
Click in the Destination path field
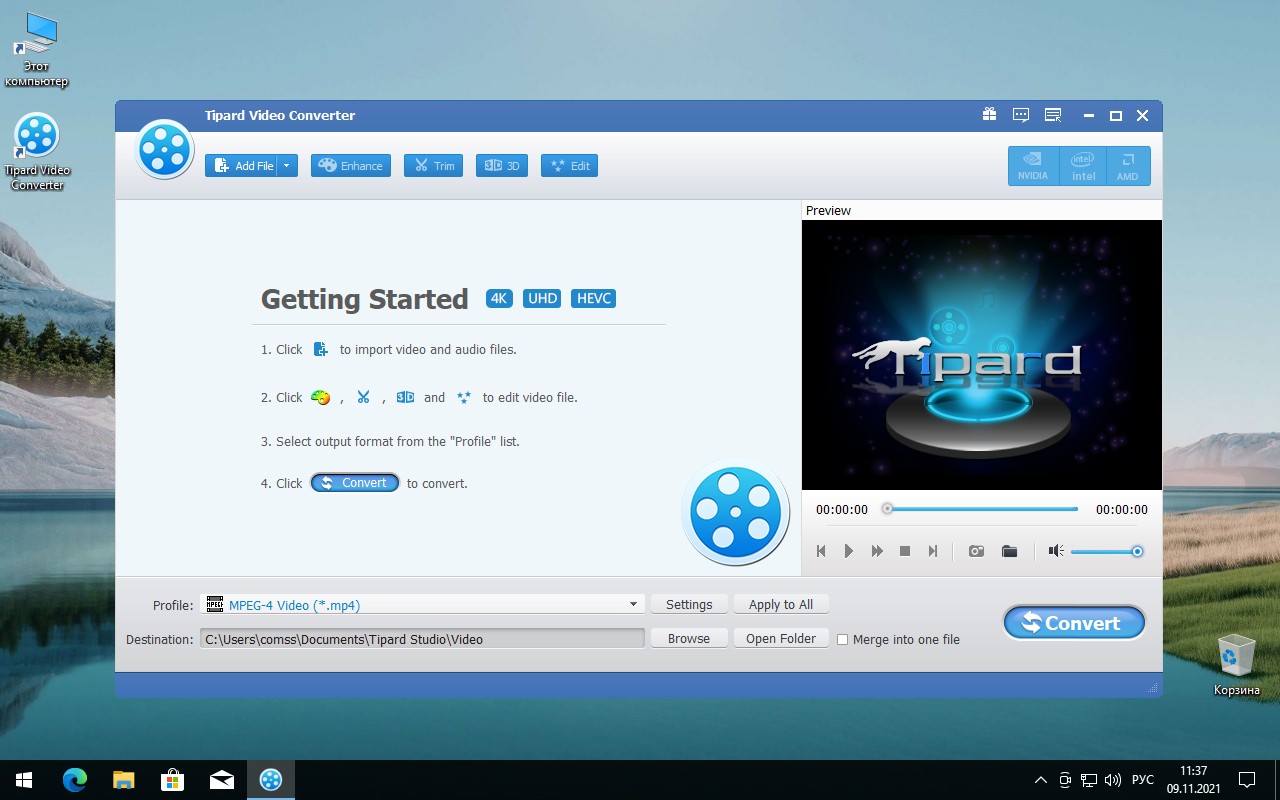pos(422,639)
